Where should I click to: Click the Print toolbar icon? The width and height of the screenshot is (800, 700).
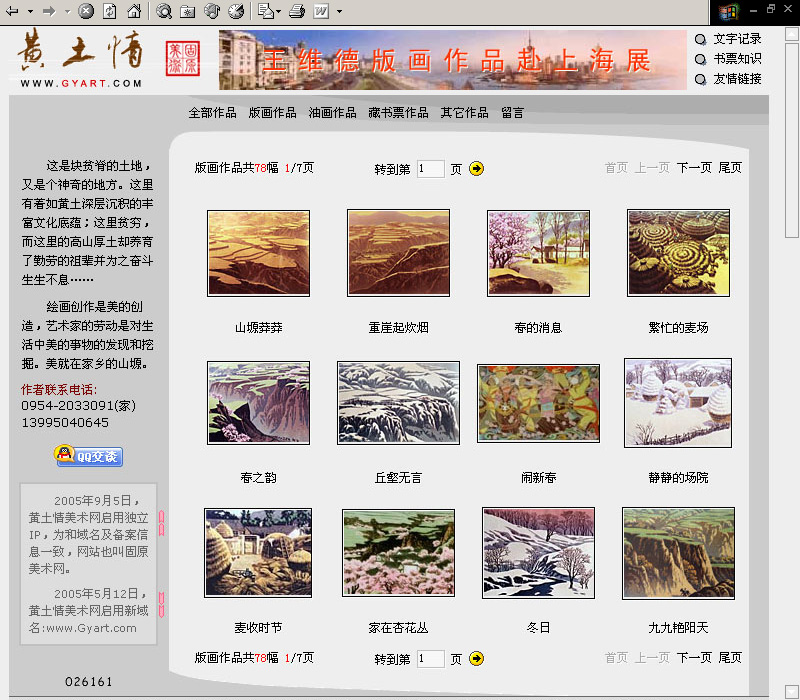click(297, 11)
